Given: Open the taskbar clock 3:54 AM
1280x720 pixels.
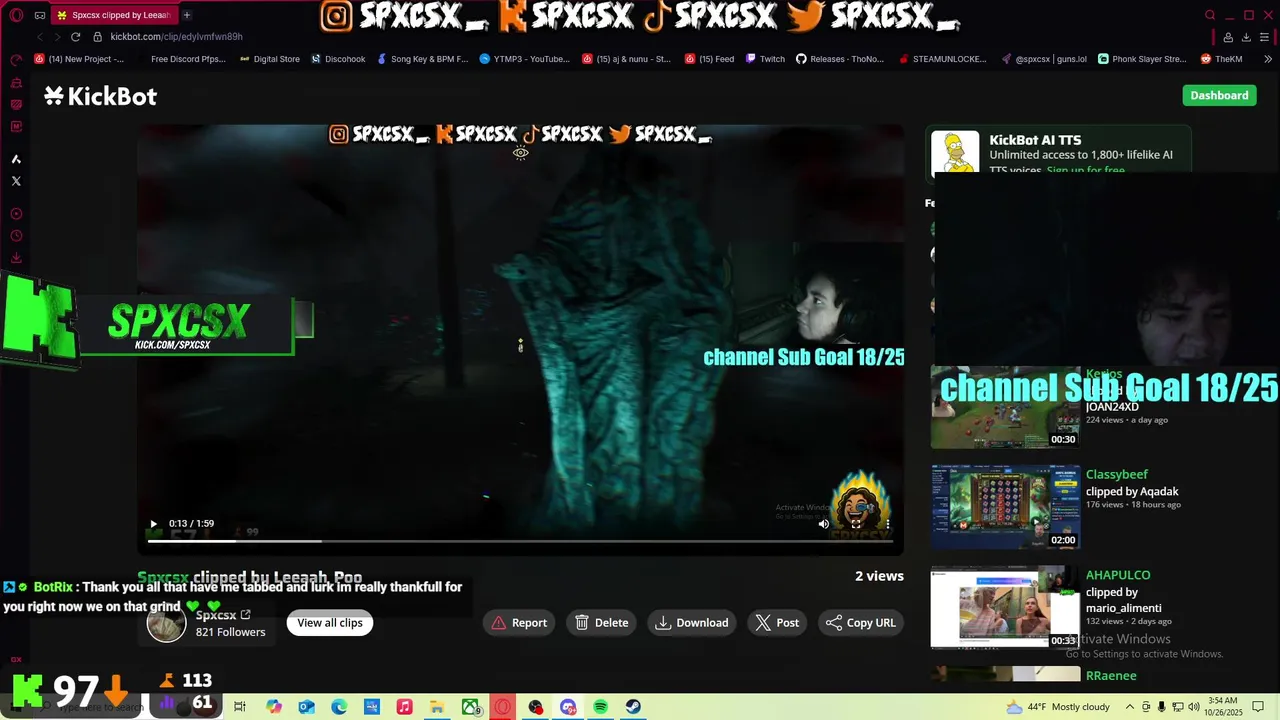Looking at the screenshot, I should (1222, 707).
